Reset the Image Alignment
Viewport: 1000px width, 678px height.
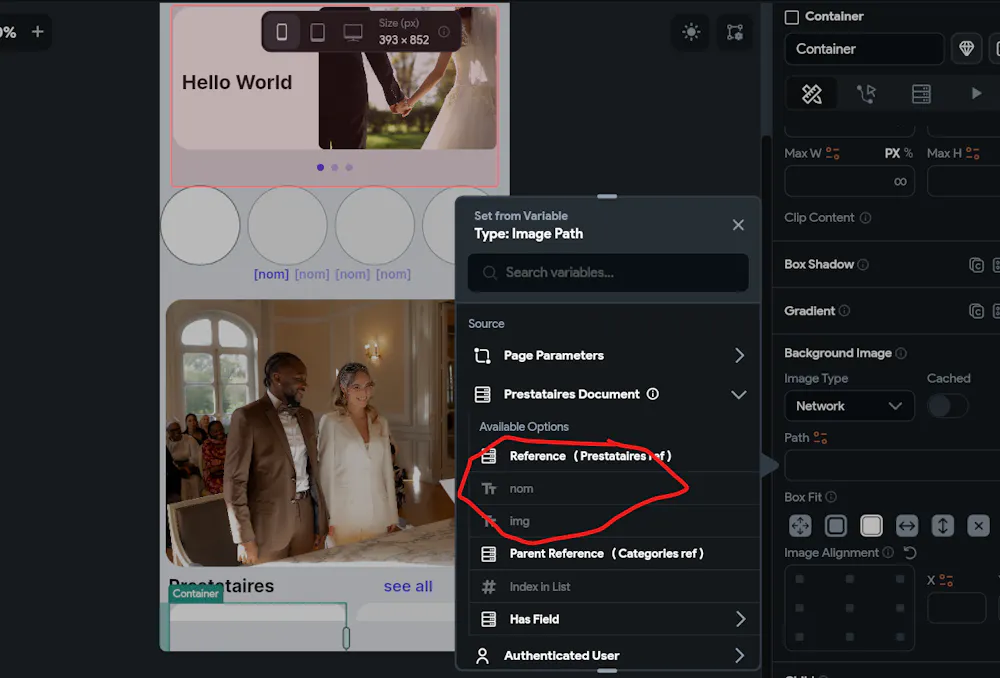pos(910,552)
